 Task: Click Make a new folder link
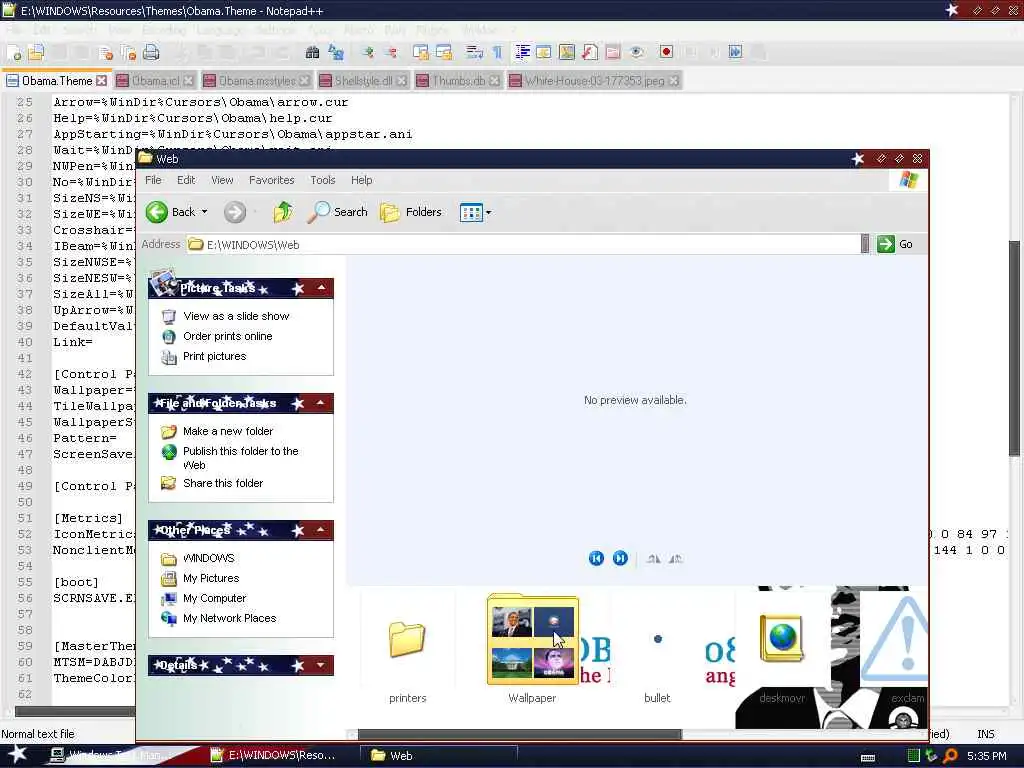(228, 431)
